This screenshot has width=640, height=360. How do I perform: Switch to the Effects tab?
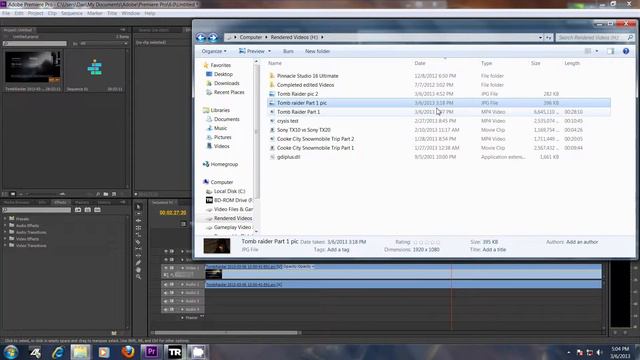(60, 202)
